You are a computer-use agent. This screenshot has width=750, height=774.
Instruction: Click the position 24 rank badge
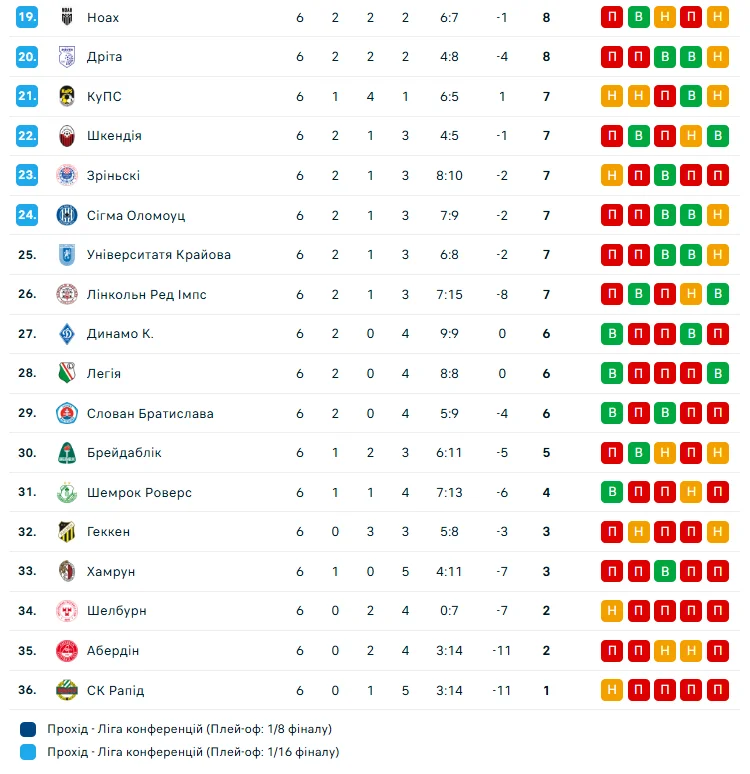tap(27, 215)
